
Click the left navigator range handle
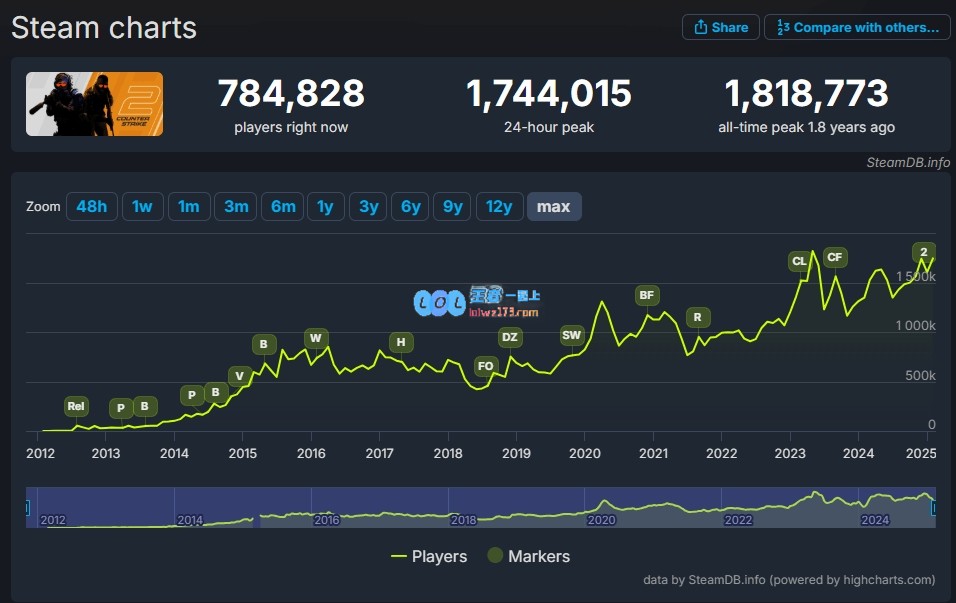coord(27,508)
